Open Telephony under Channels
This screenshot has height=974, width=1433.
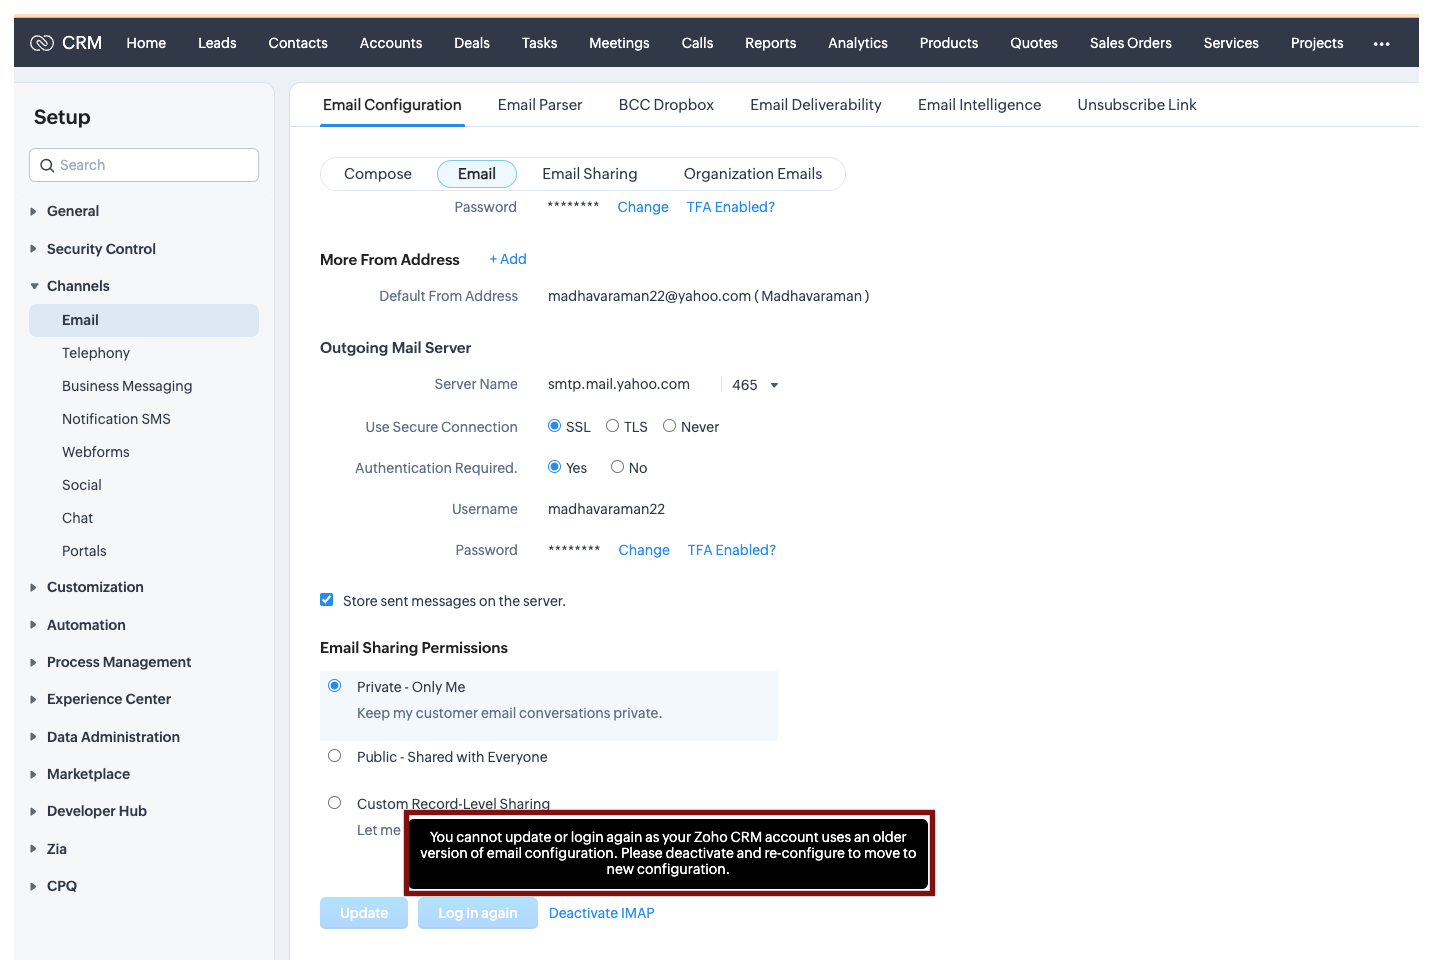(96, 353)
